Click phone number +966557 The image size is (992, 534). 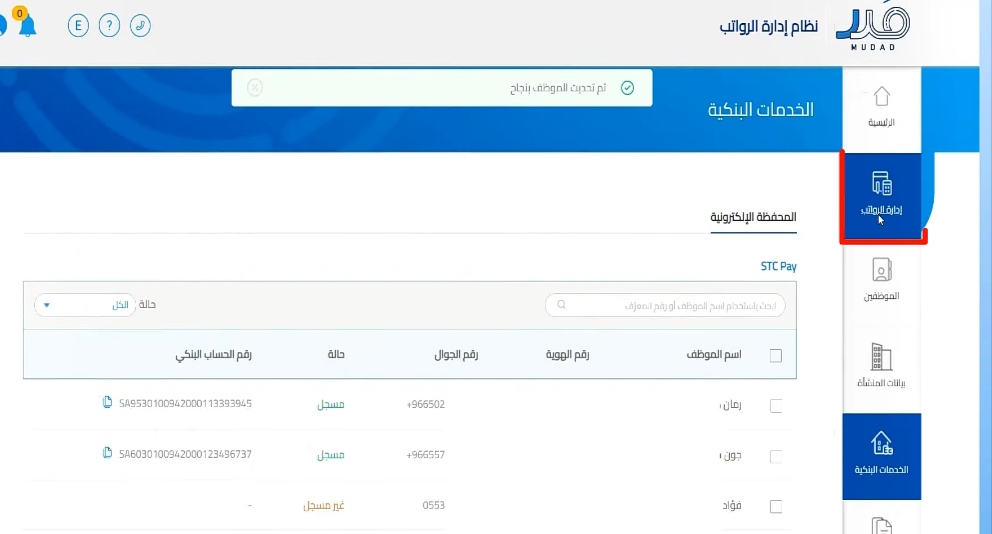point(426,455)
